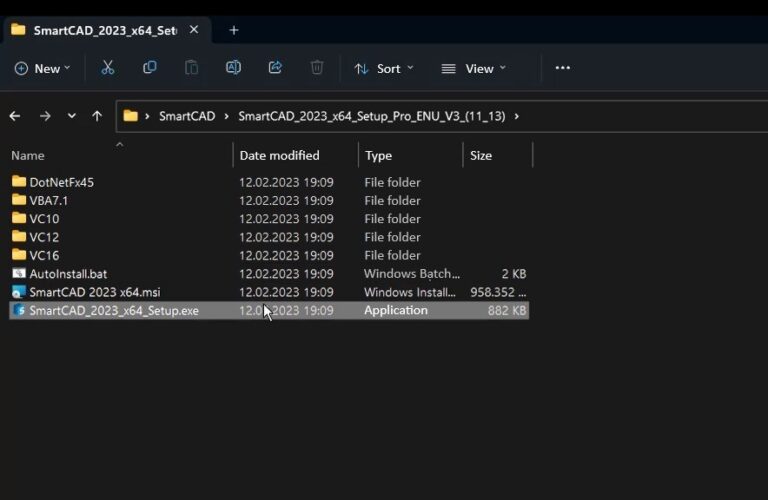Close the SmartCAD_2023_x64_Setup tab
768x500 pixels.
point(194,30)
